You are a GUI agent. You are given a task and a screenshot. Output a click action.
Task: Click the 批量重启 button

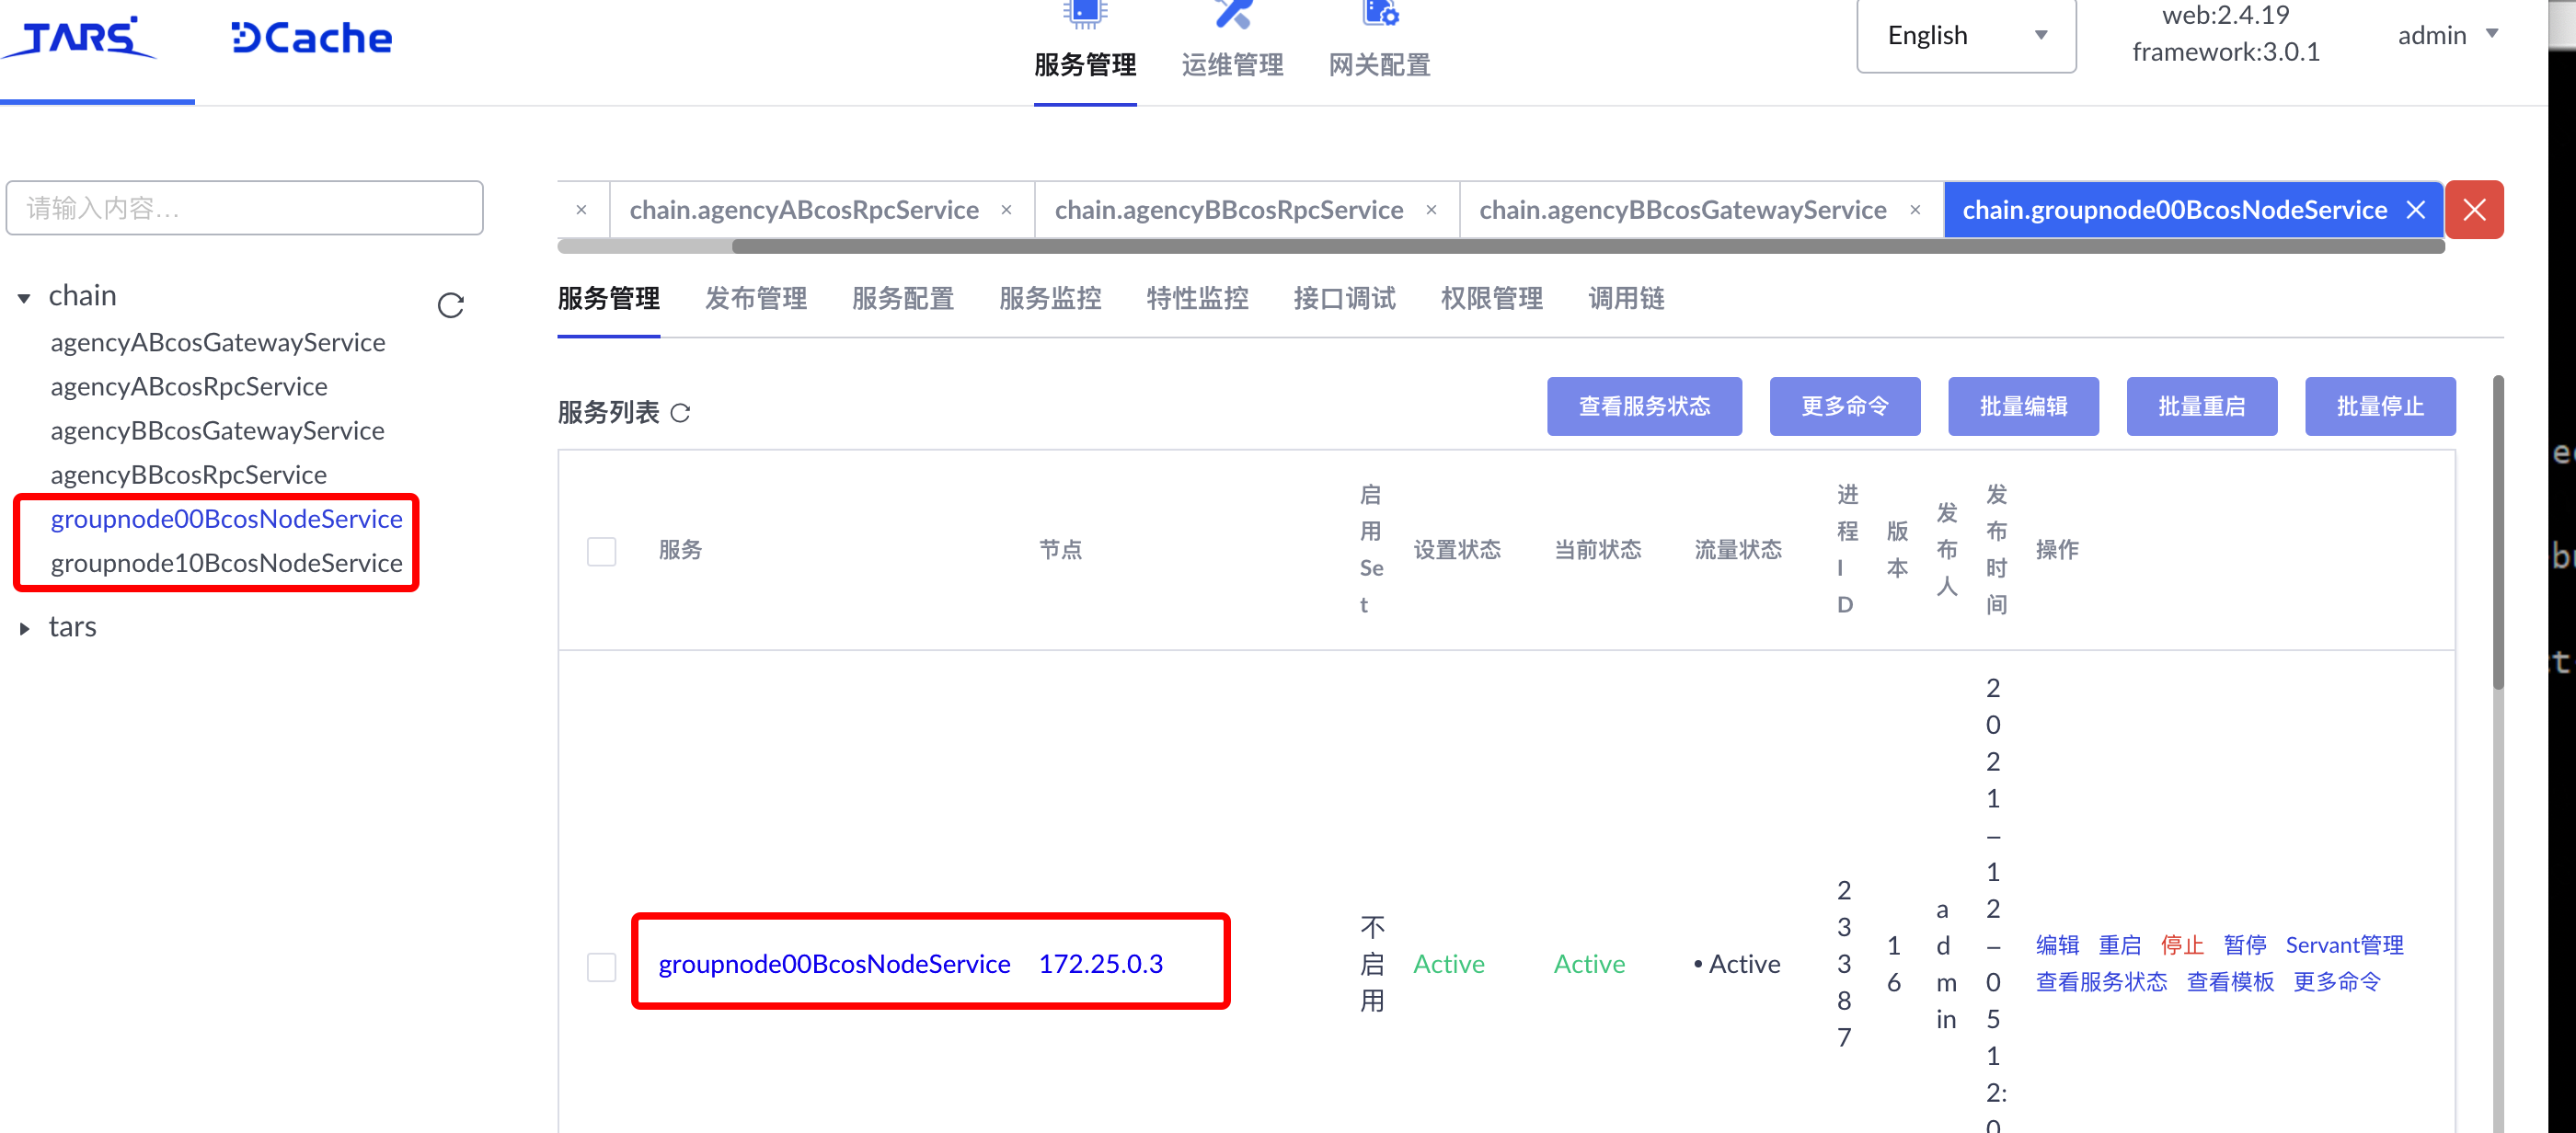coord(2202,406)
